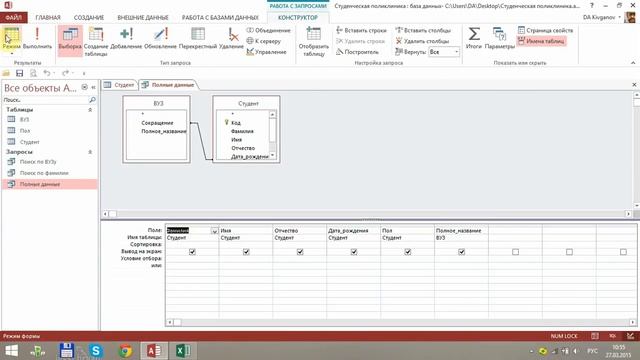
Task: Expand the Режим button dropdown arrow
Action: tap(11, 53)
